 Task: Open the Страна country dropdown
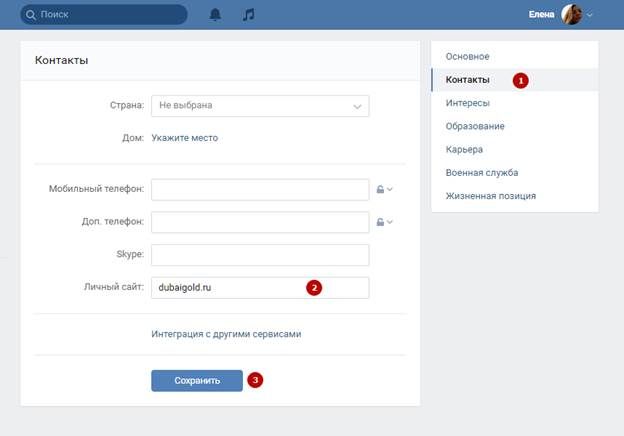[x=260, y=105]
